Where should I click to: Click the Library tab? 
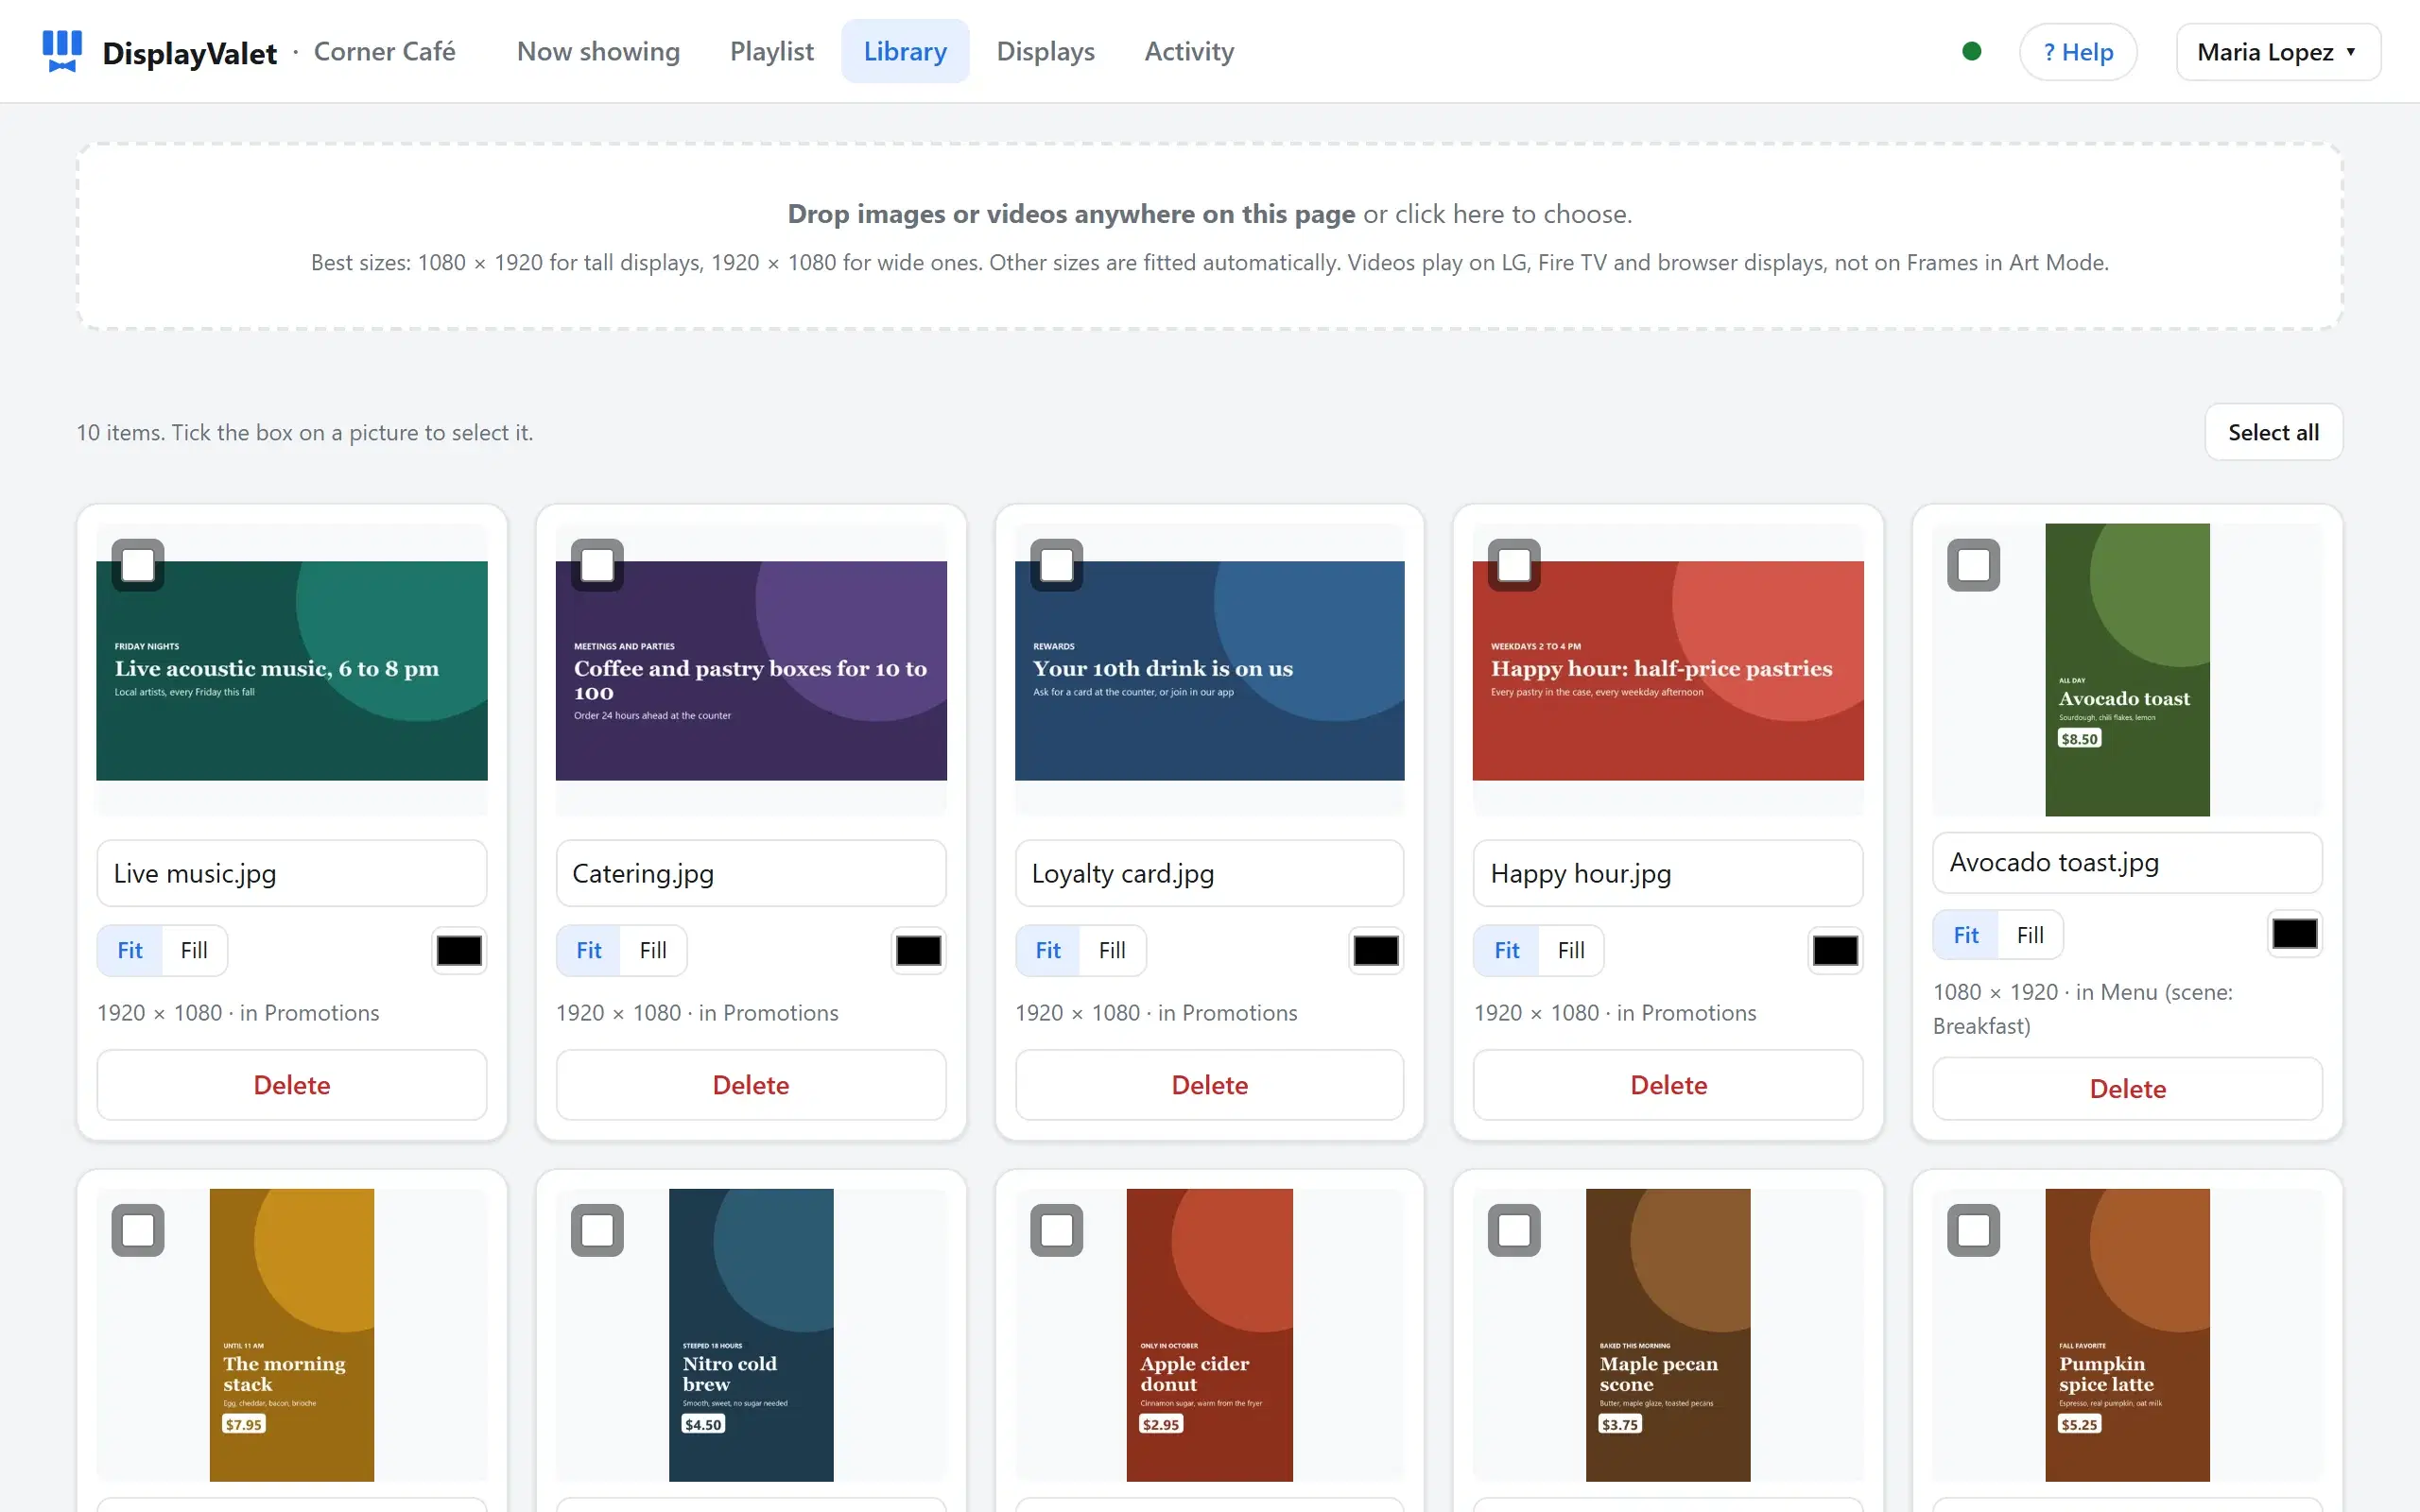click(x=905, y=51)
